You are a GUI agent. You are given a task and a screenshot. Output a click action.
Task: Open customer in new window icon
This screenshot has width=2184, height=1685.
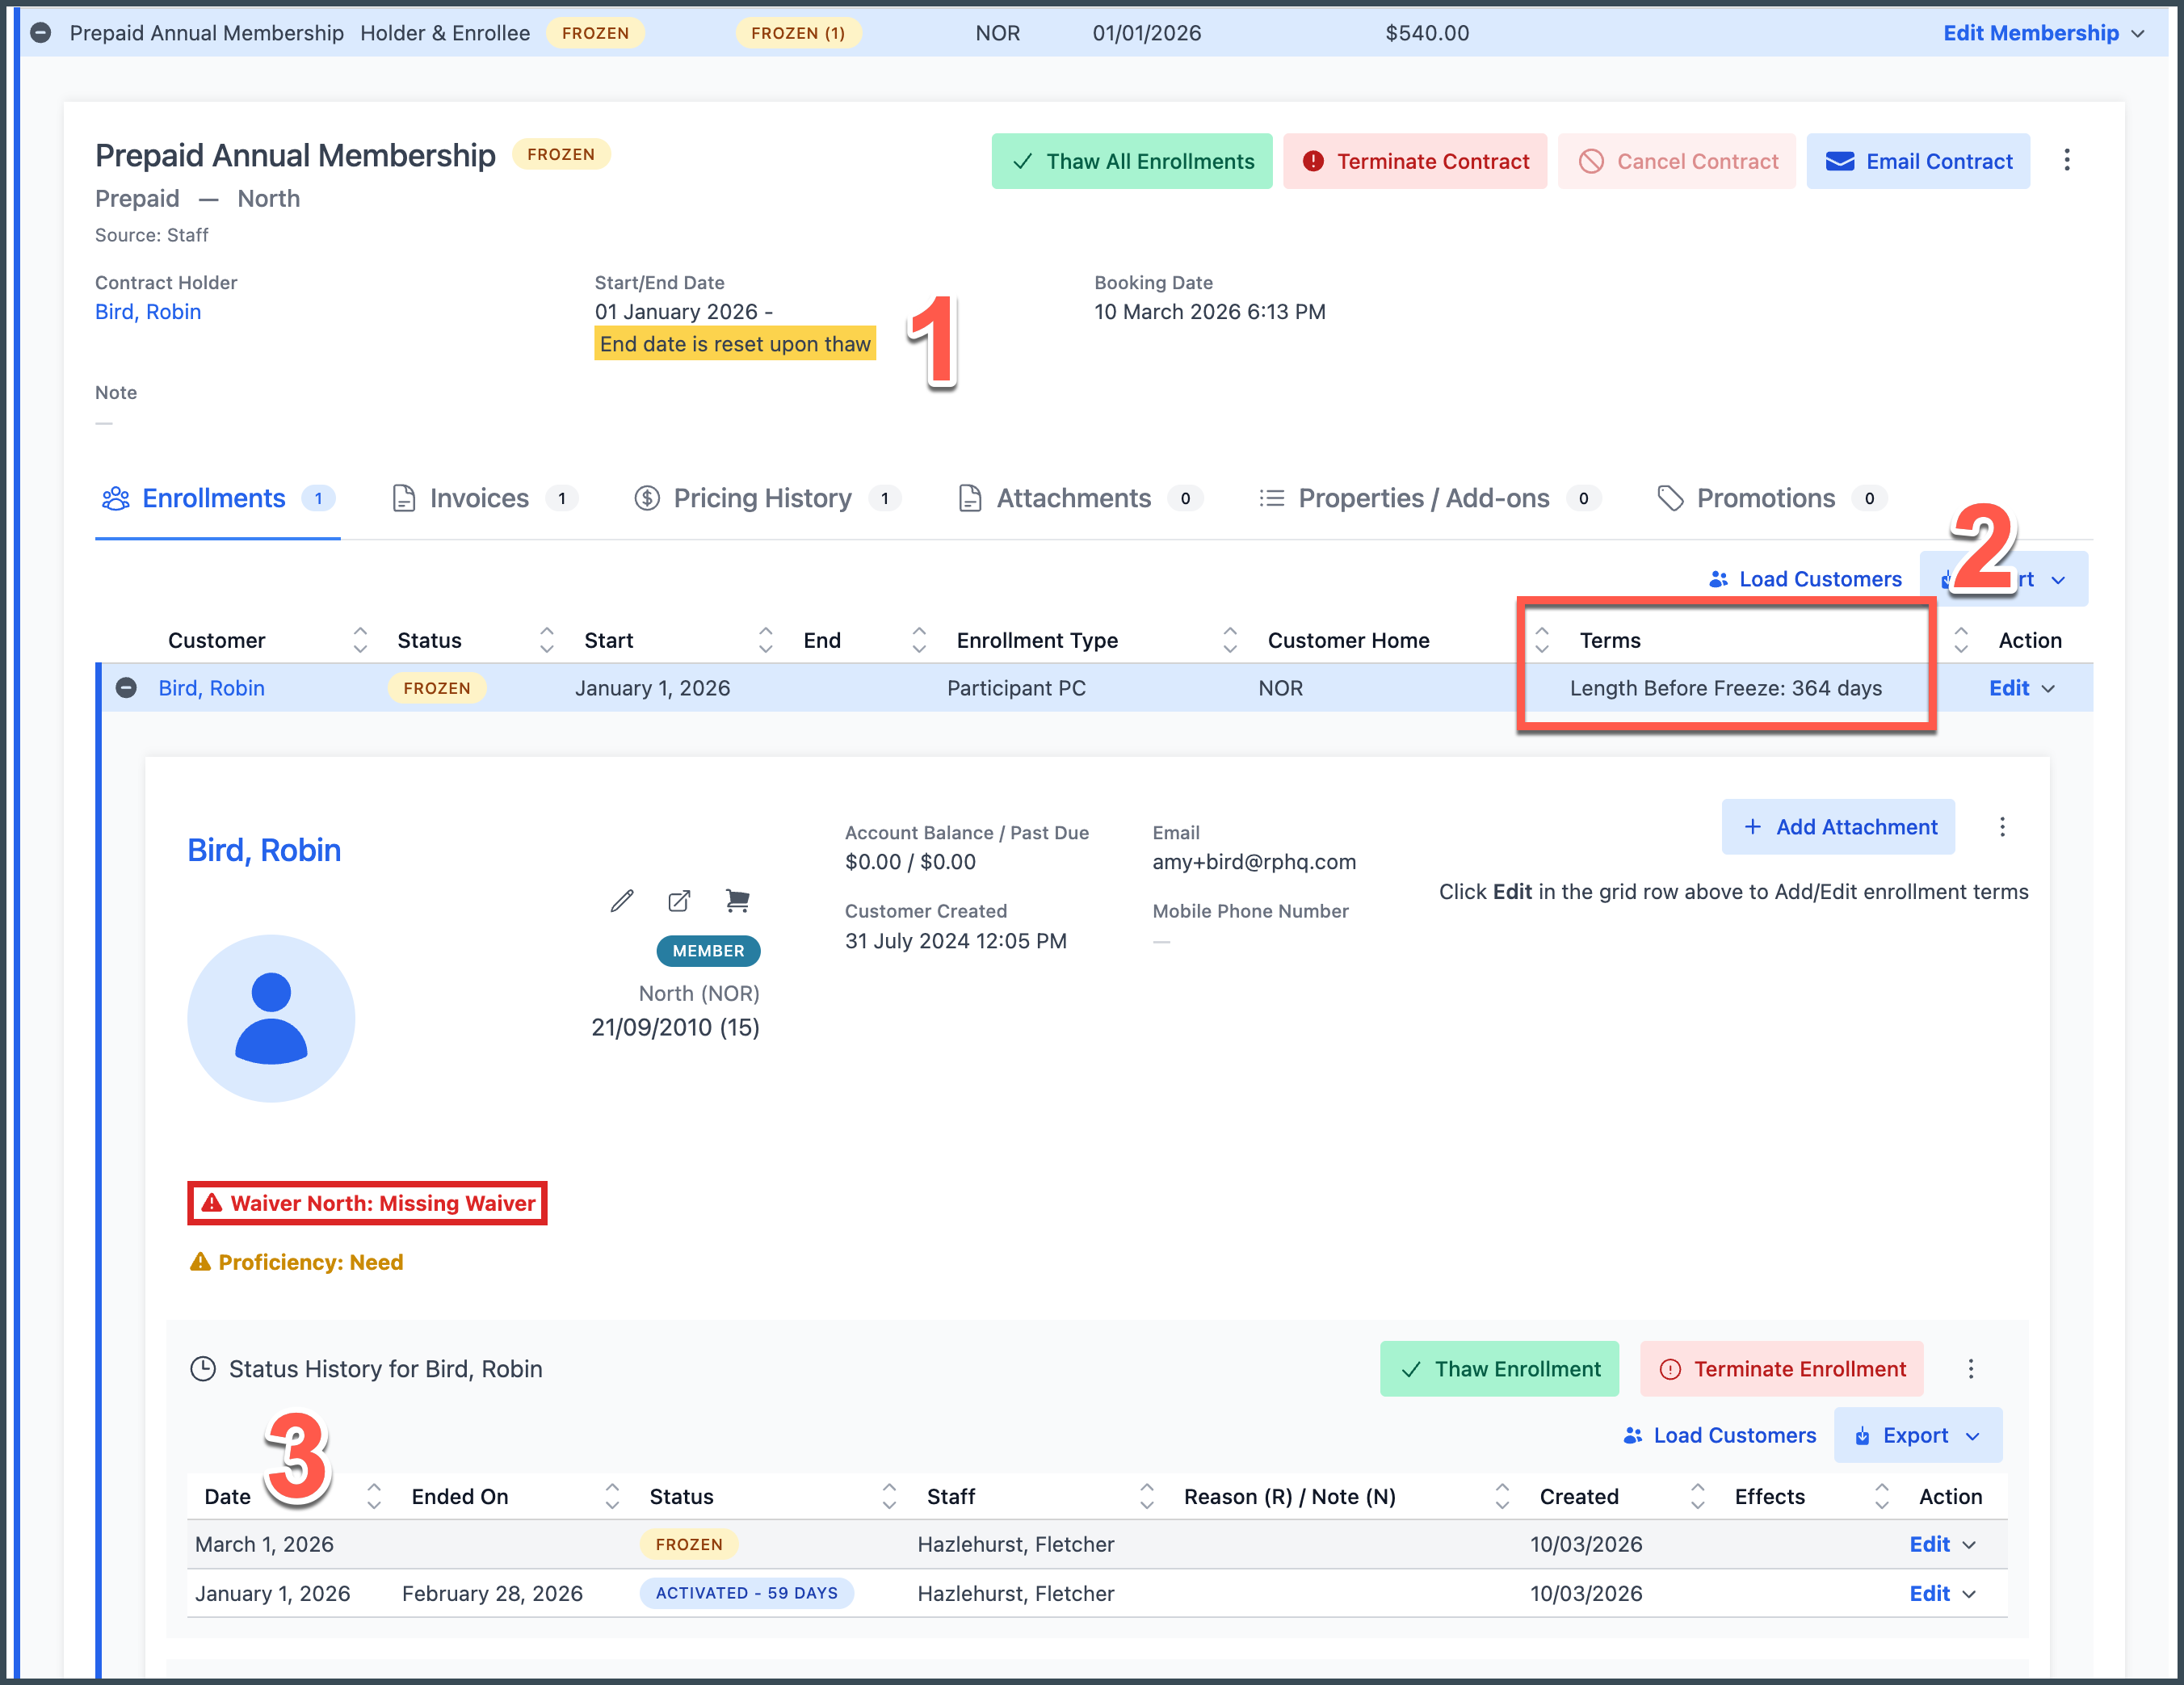tap(679, 901)
